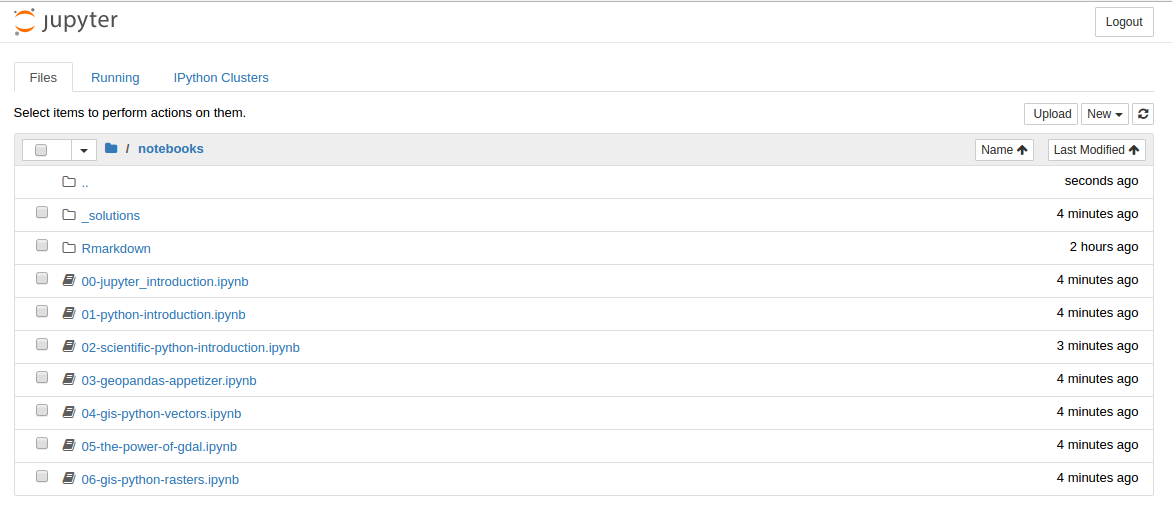Click the refresh notebook list icon
Image resolution: width=1172 pixels, height=510 pixels.
click(x=1143, y=114)
